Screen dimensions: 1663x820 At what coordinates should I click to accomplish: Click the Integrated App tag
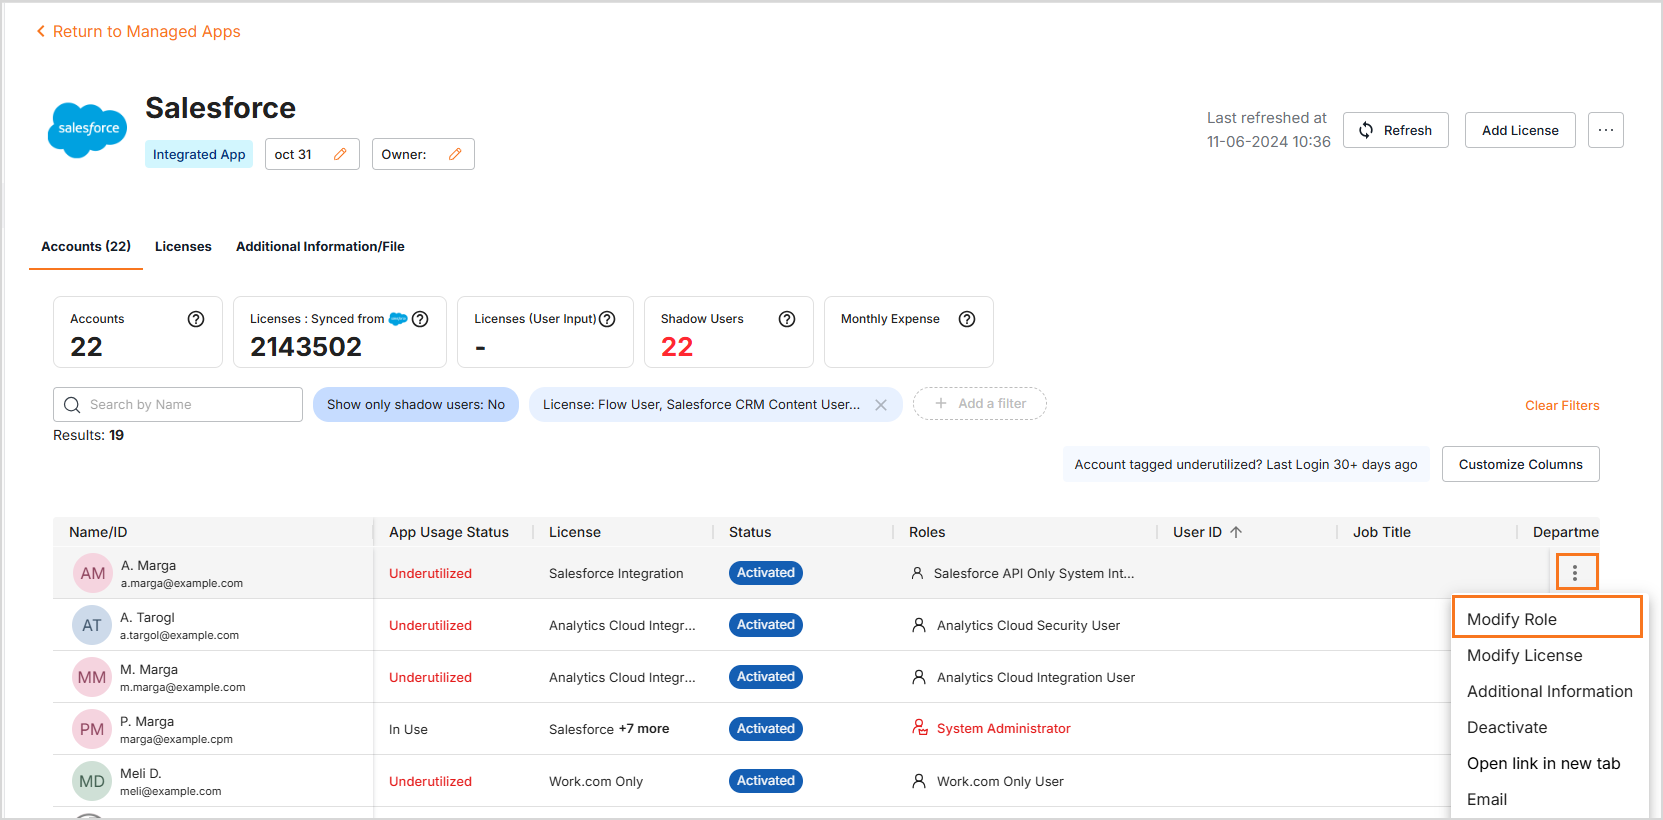[199, 154]
